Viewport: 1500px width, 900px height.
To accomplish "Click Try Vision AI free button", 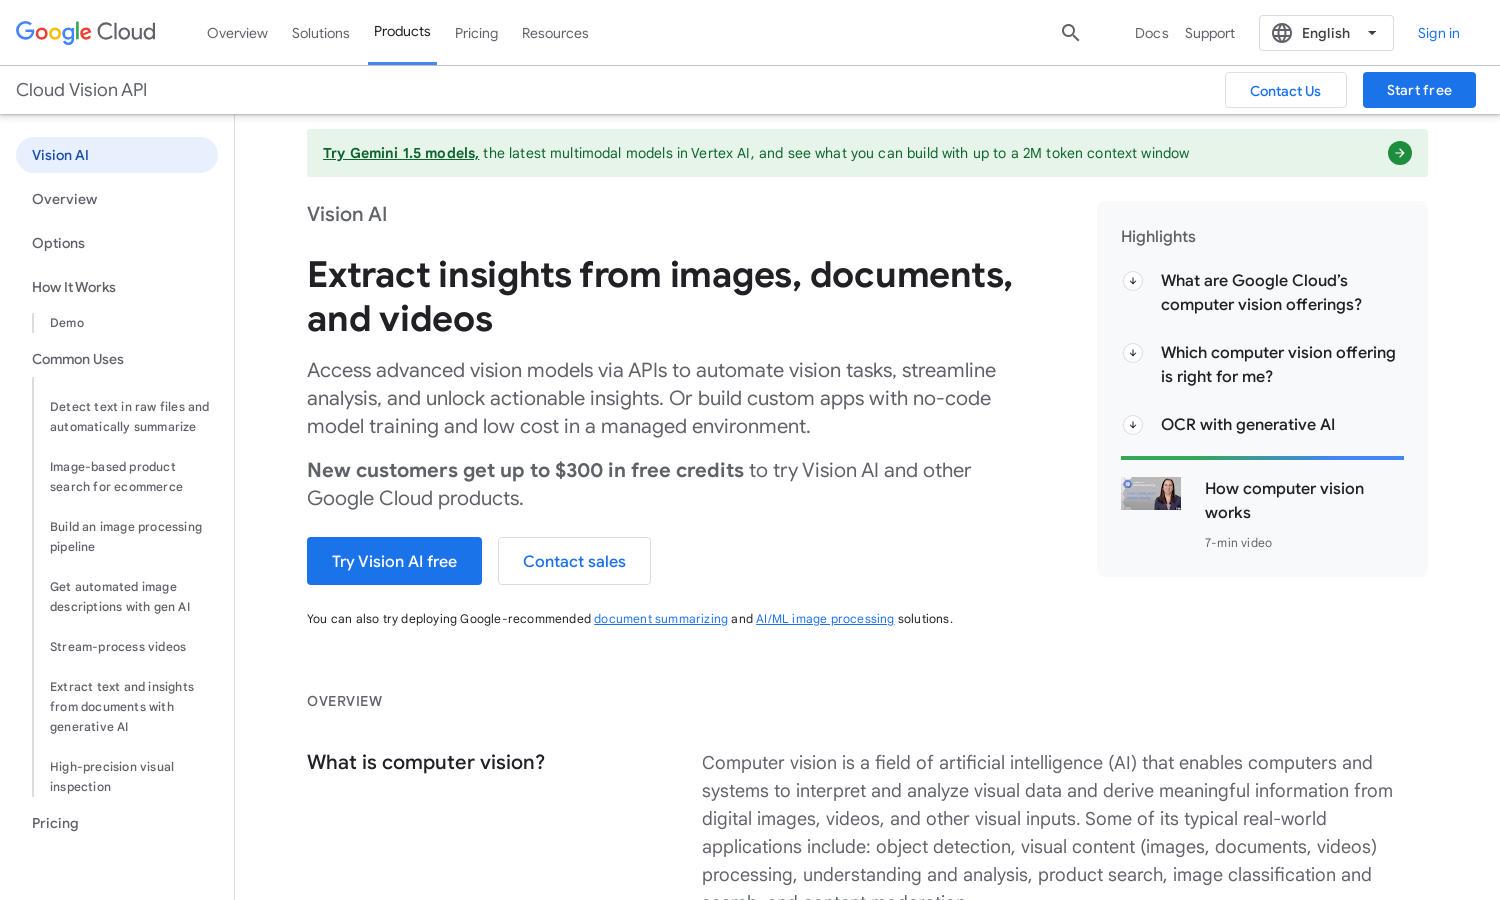I will 394,561.
